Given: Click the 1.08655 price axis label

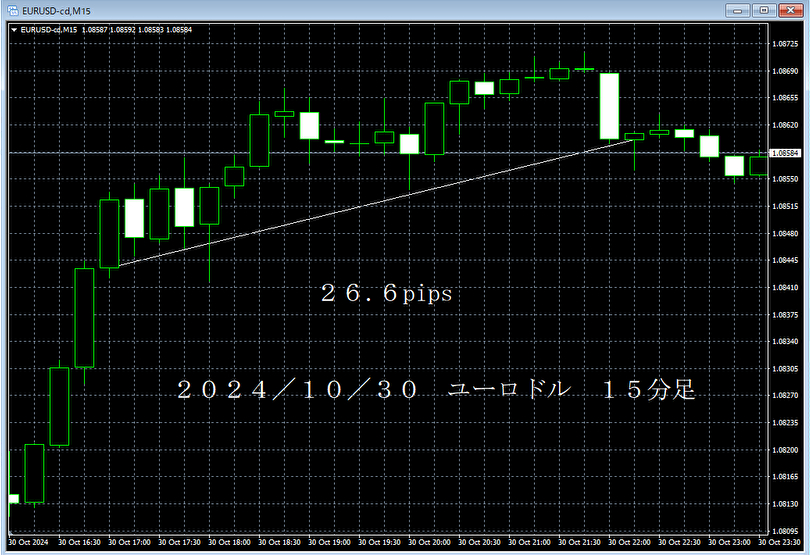Looking at the screenshot, I should 785,98.
